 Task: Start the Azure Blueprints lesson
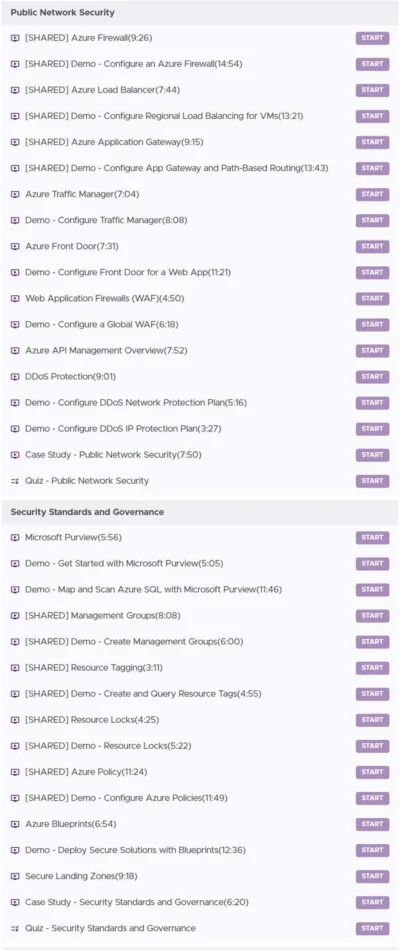[x=372, y=824]
